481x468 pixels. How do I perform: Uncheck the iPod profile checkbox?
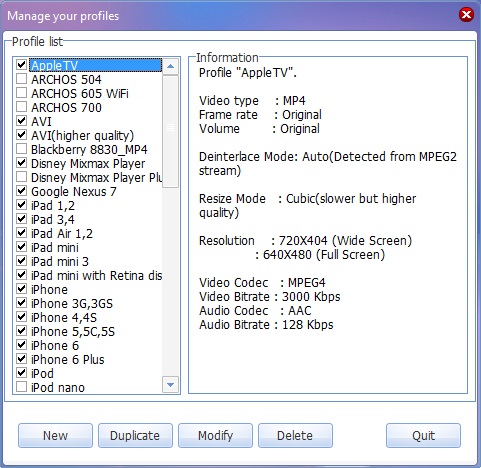pyautogui.click(x=22, y=373)
